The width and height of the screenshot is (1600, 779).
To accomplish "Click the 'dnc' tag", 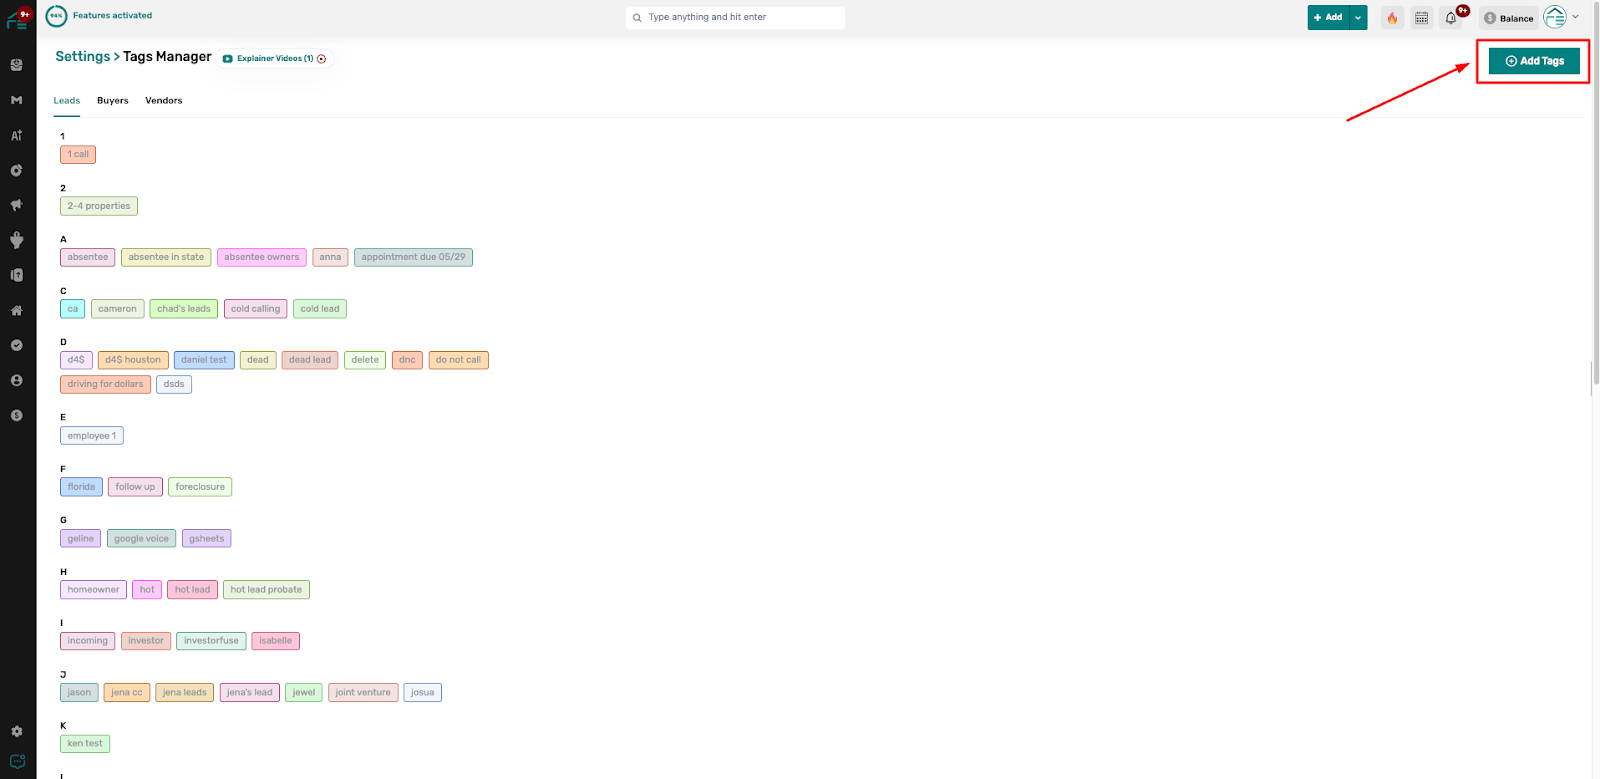I will pos(407,360).
